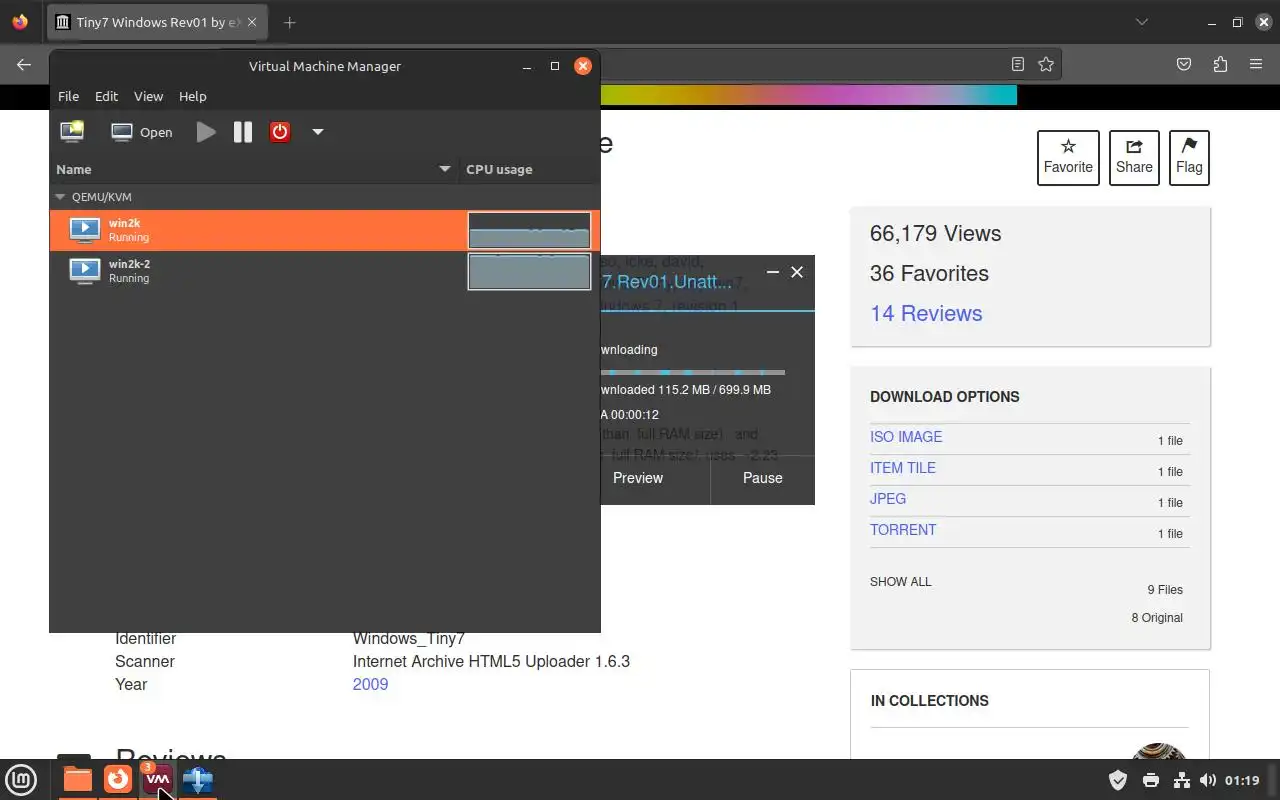Open the 14 Reviews link
Image resolution: width=1280 pixels, height=800 pixels.
tap(926, 313)
